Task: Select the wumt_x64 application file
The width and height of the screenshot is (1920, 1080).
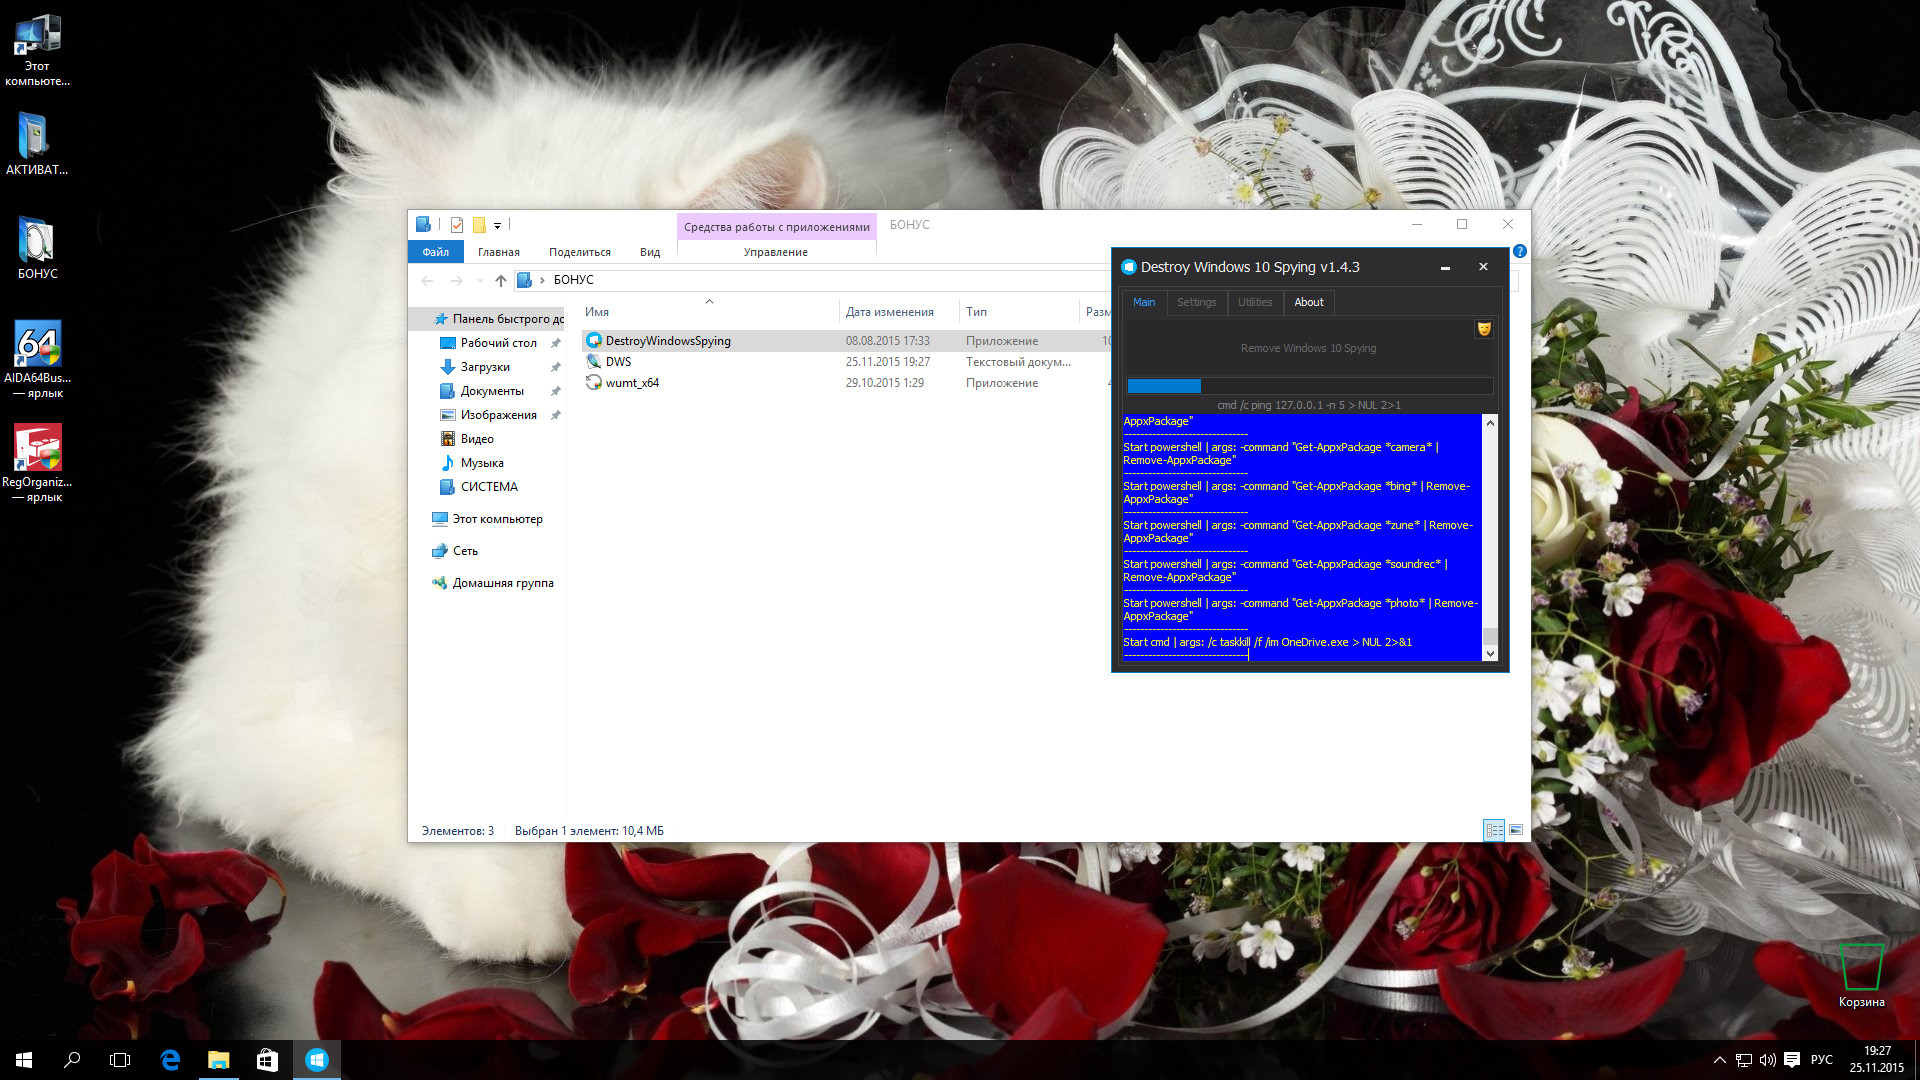Action: coord(632,383)
